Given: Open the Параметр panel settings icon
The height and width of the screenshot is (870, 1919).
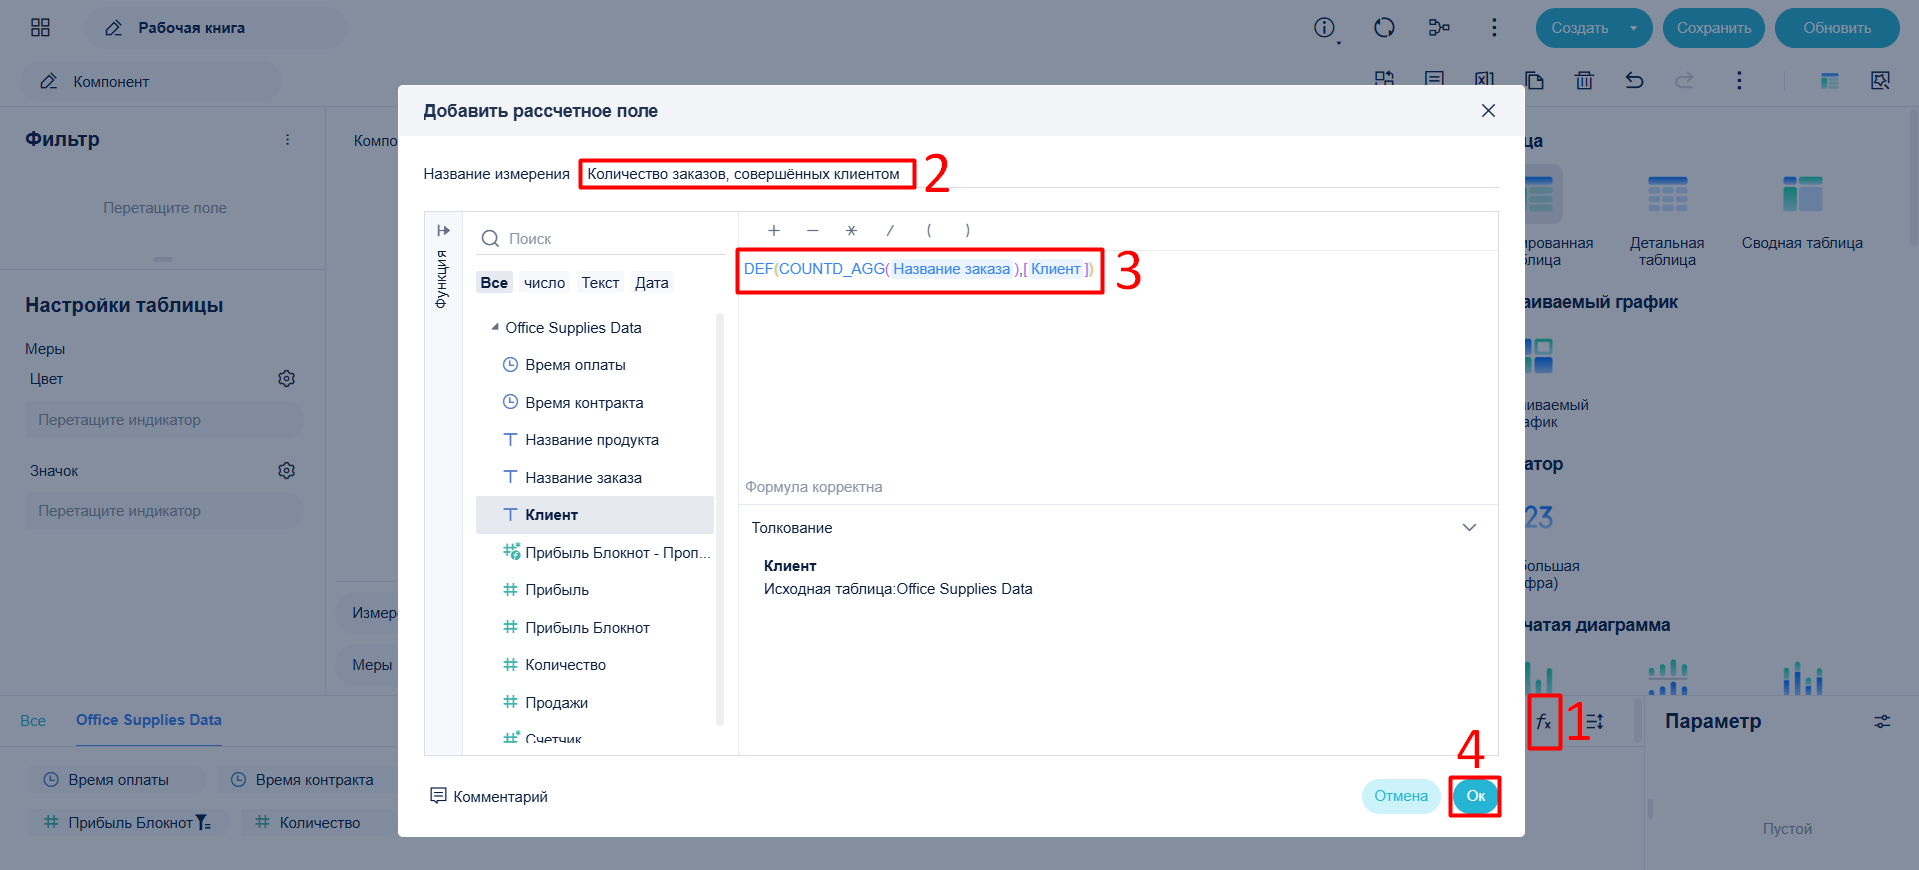Looking at the screenshot, I should click(x=1882, y=721).
